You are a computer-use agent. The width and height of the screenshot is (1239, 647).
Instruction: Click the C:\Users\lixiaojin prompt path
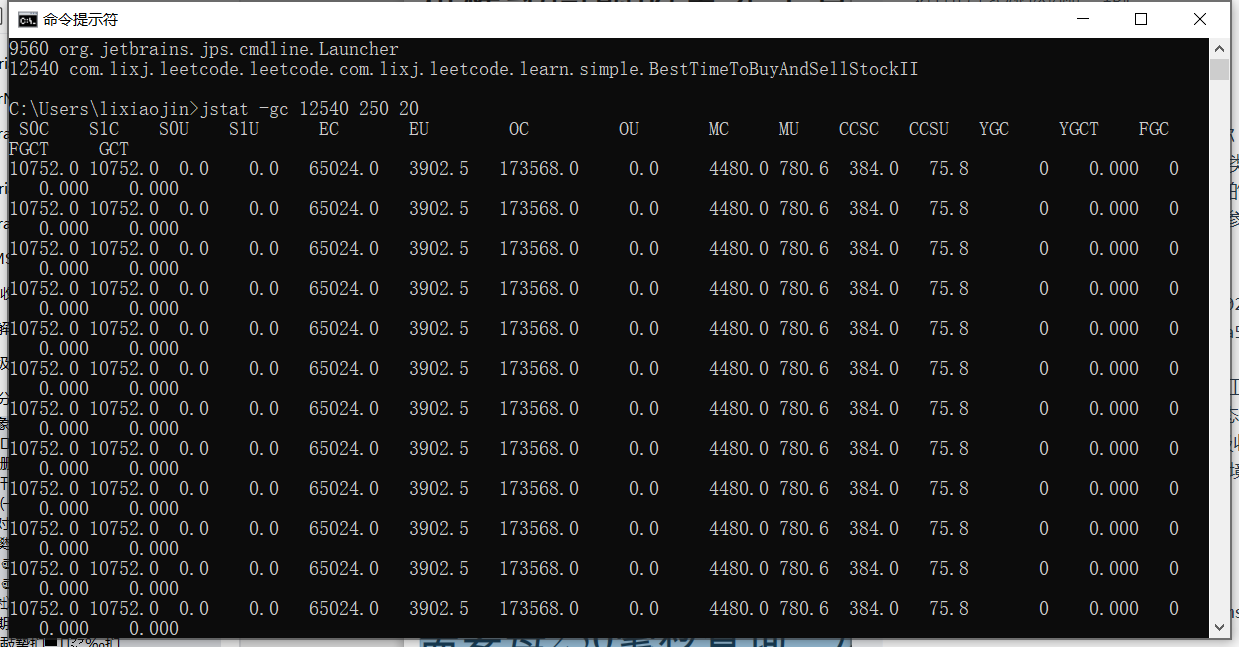[x=100, y=109]
